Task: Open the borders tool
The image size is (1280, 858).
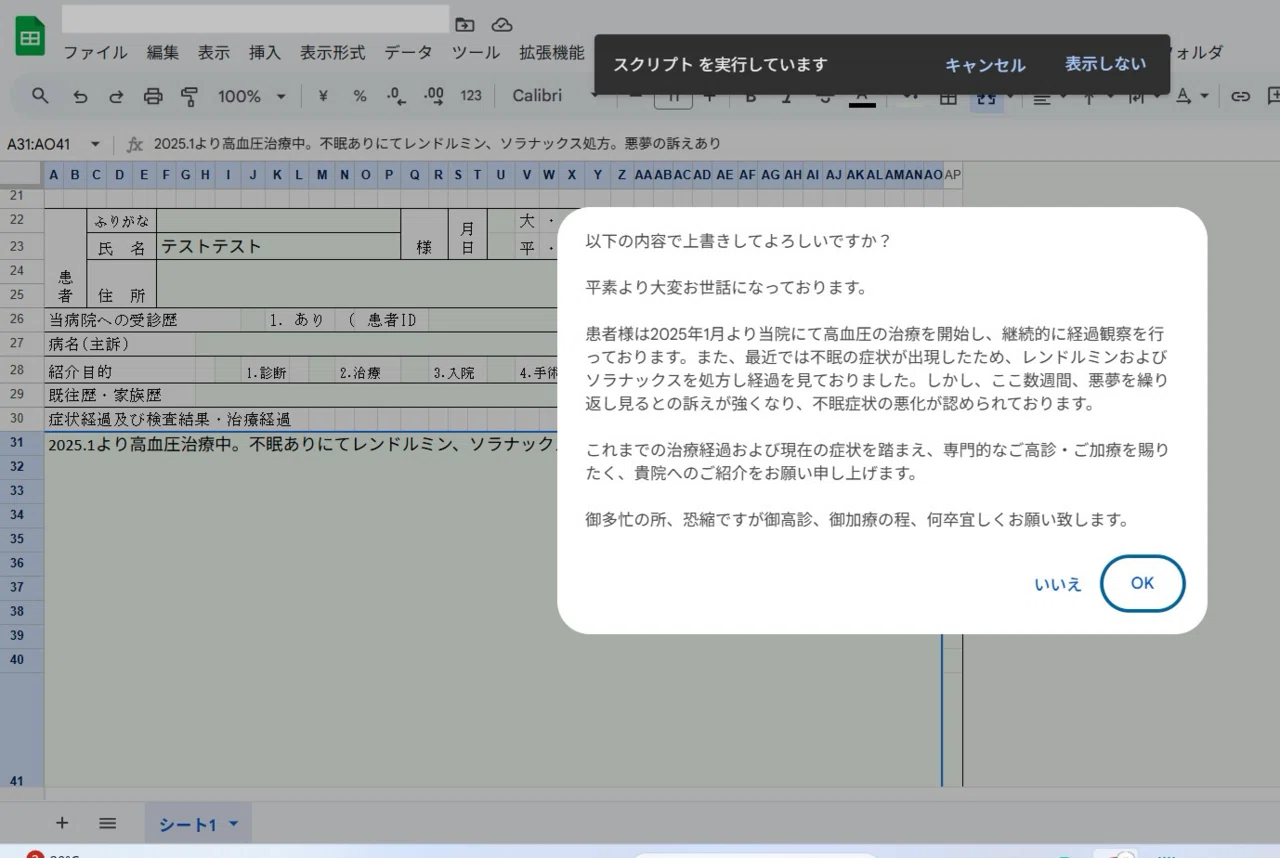Action: tap(949, 96)
